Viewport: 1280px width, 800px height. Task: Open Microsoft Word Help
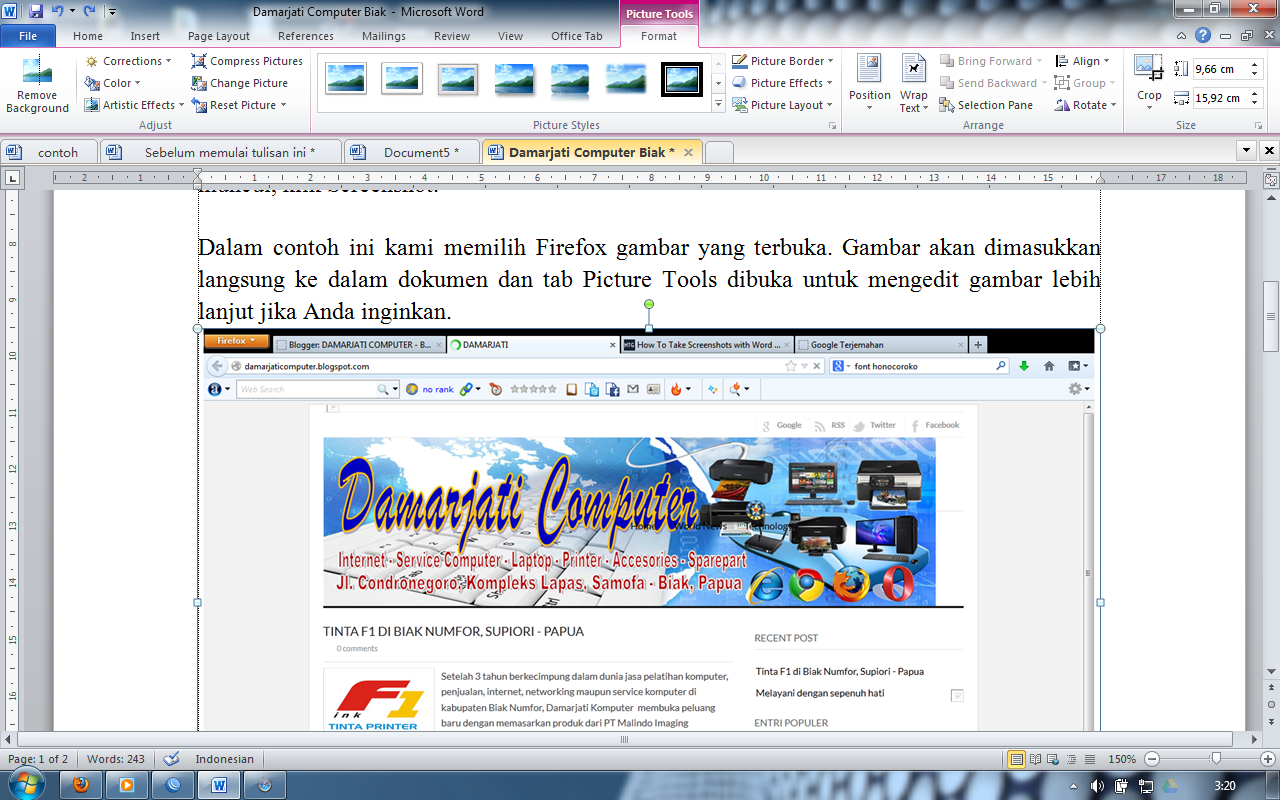[x=1203, y=35]
